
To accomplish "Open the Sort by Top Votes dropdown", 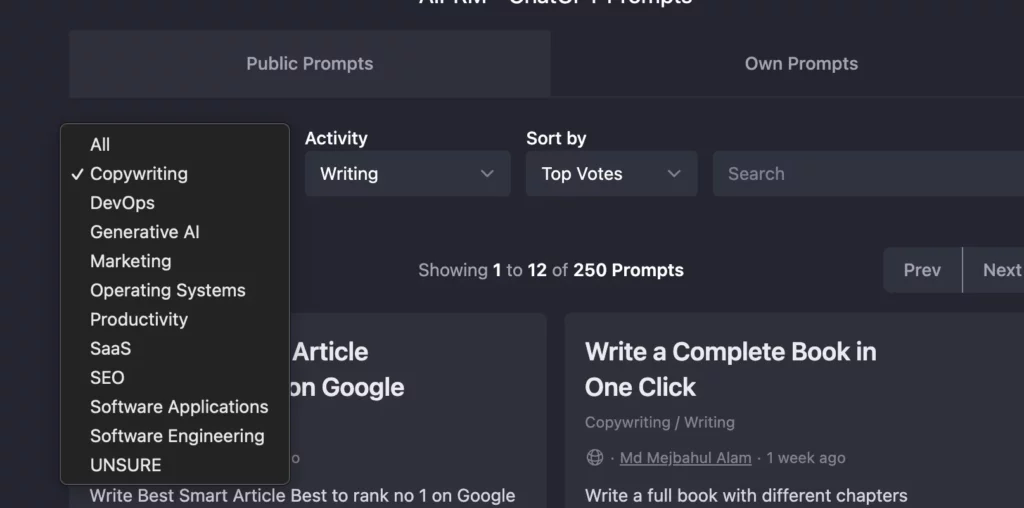I will coord(611,174).
